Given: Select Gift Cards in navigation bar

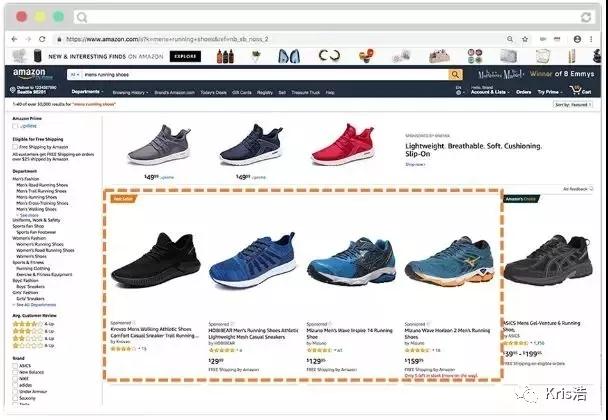Looking at the screenshot, I should point(242,93).
